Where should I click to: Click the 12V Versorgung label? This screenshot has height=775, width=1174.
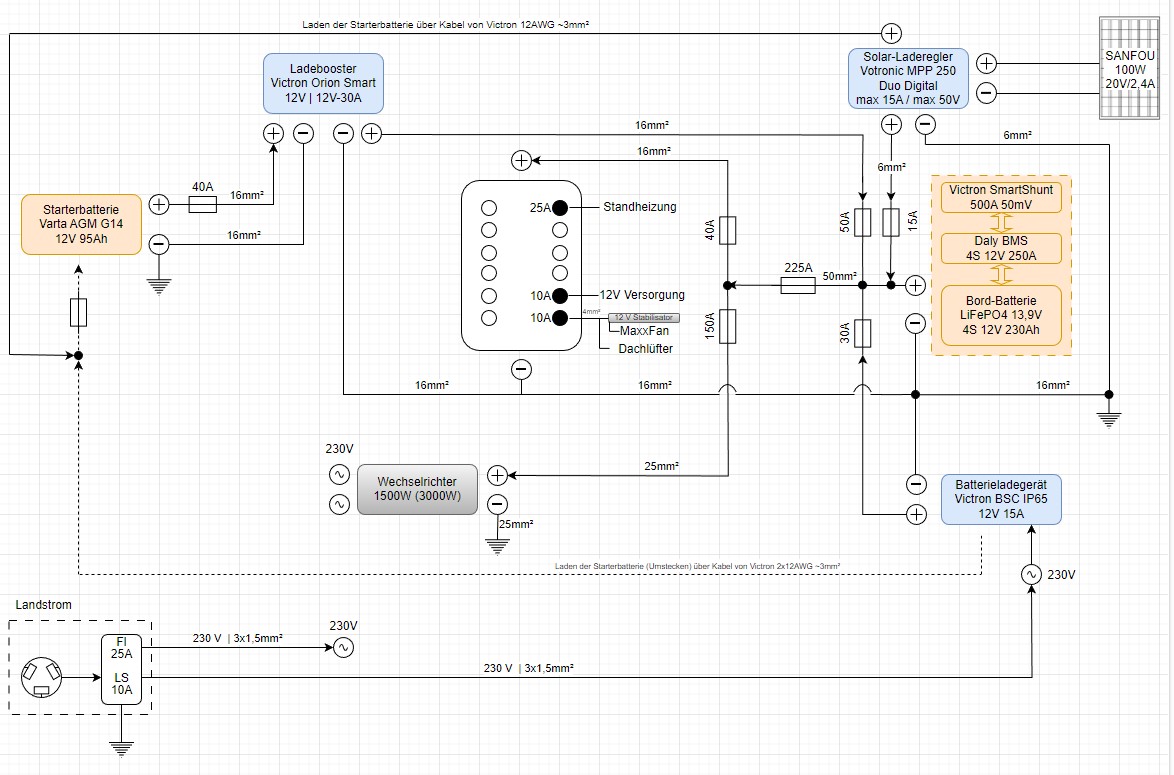click(x=642, y=295)
